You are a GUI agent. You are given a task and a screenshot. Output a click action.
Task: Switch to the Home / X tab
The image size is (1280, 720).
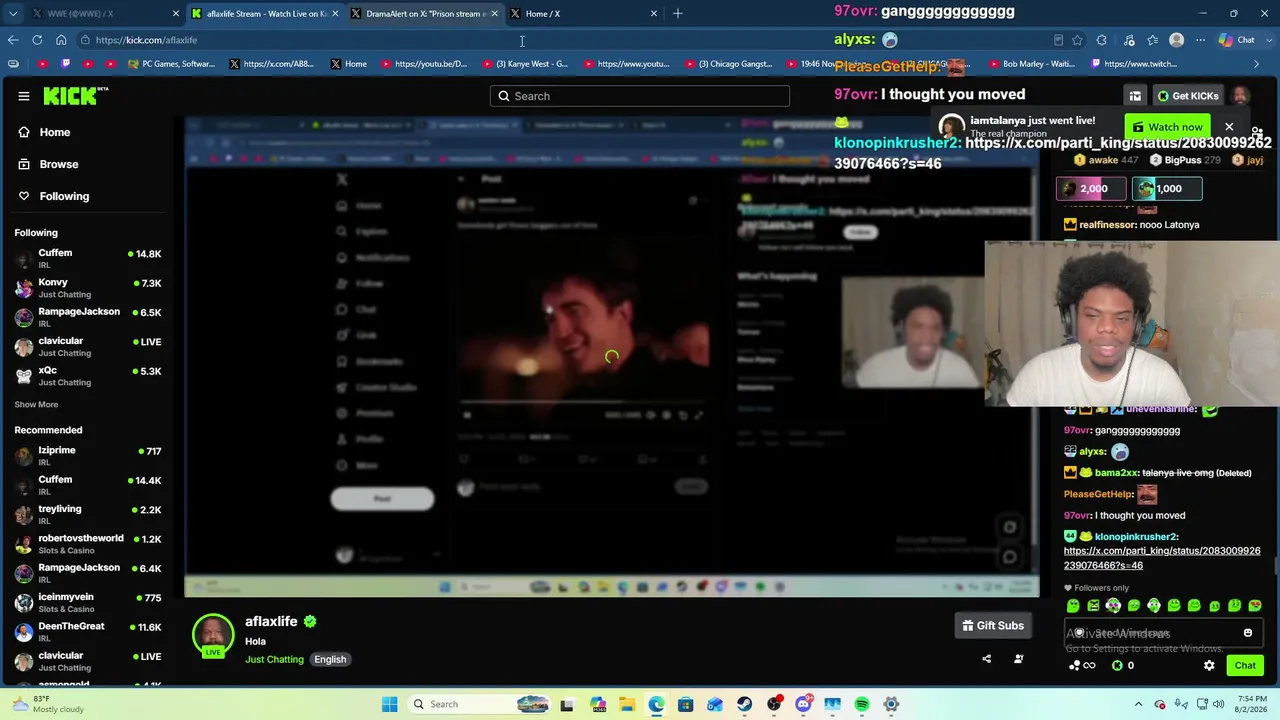pyautogui.click(x=584, y=14)
